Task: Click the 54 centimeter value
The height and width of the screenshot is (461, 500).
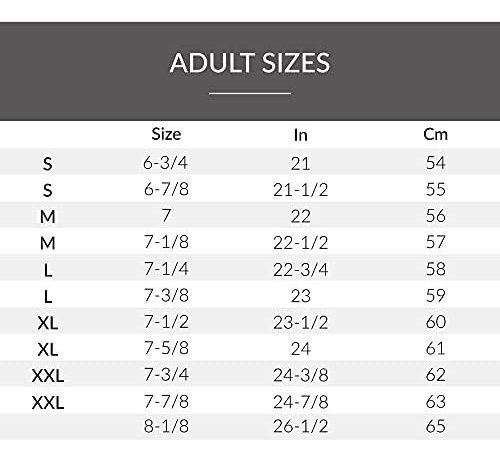Action: [x=435, y=163]
